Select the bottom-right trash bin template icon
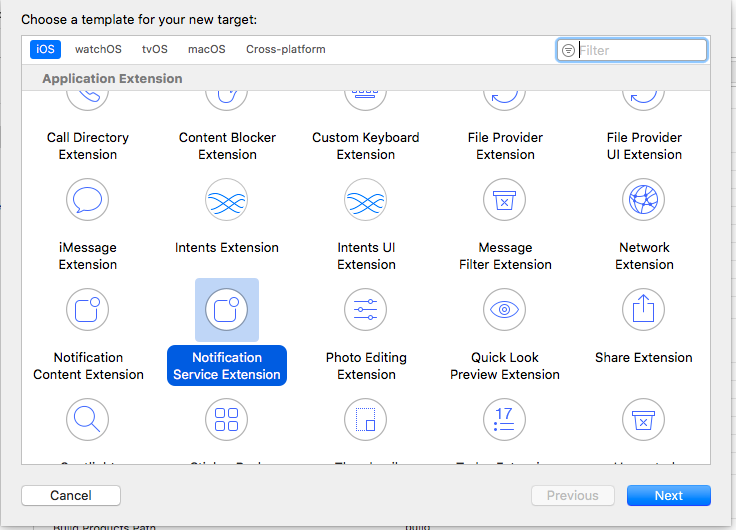Image resolution: width=736 pixels, height=530 pixels. tap(643, 419)
